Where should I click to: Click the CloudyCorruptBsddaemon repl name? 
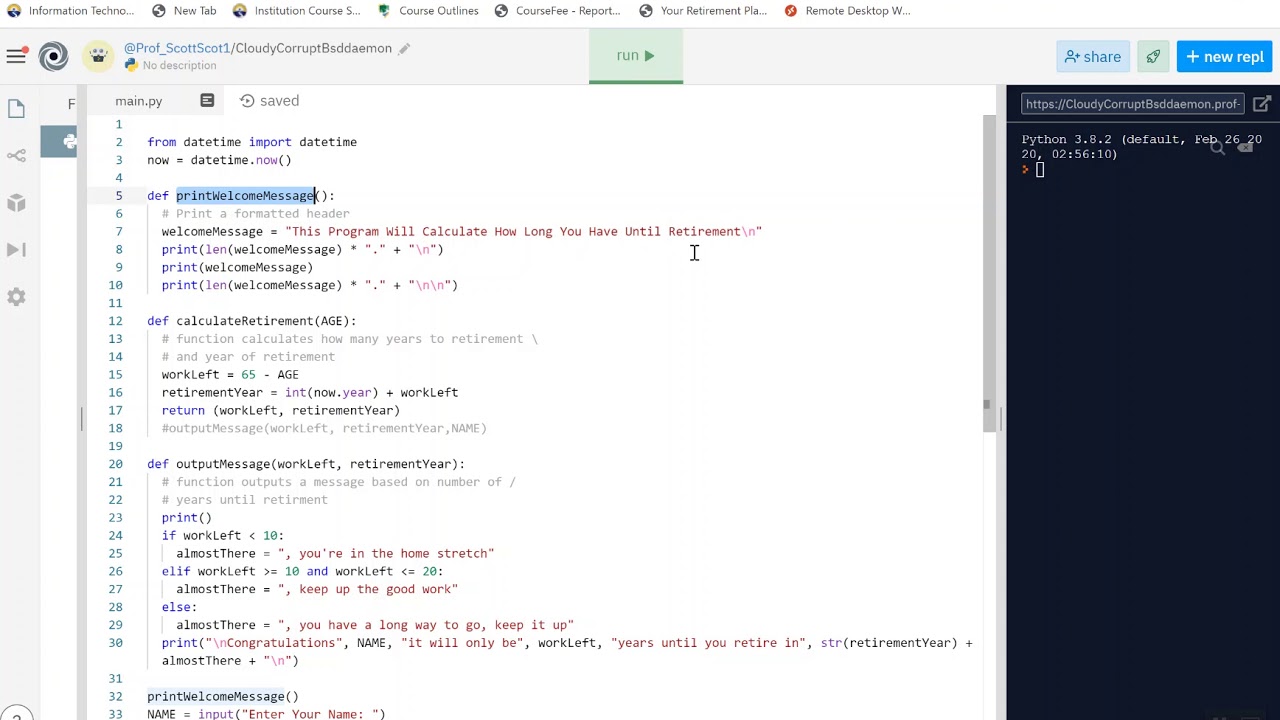[313, 48]
